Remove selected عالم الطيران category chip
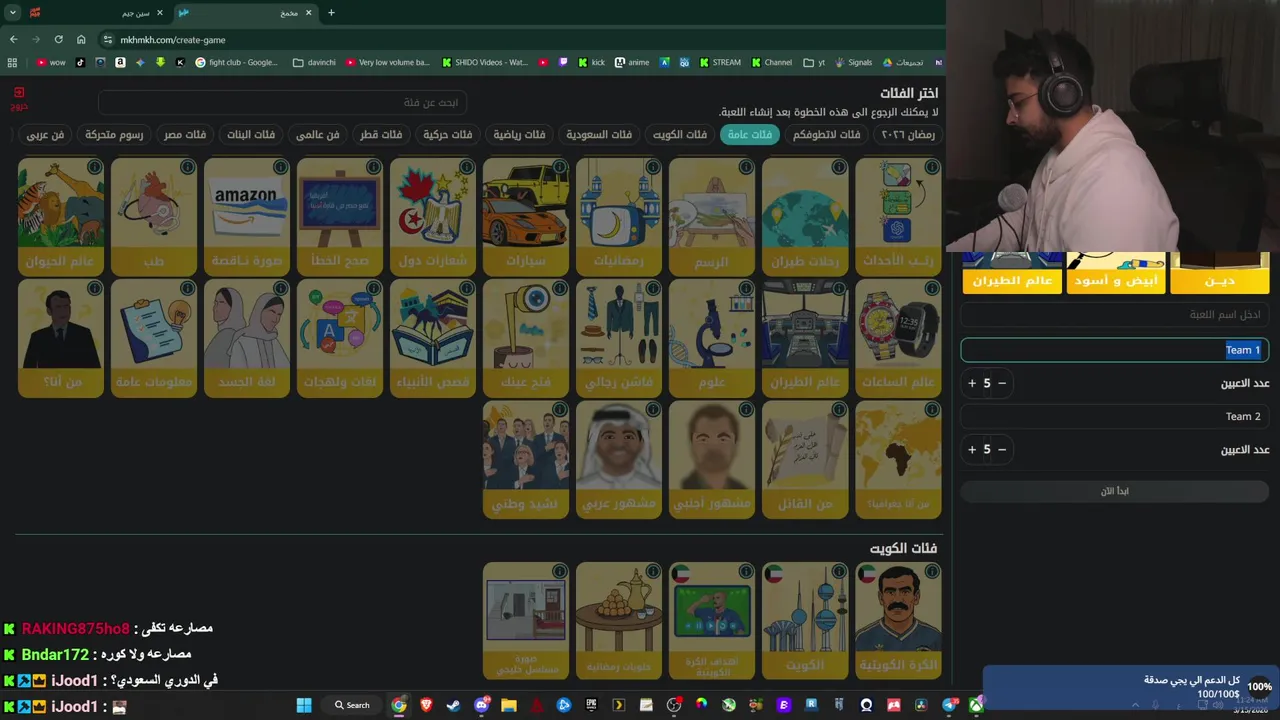Screen dimensions: 1280x720 click(x=1012, y=273)
